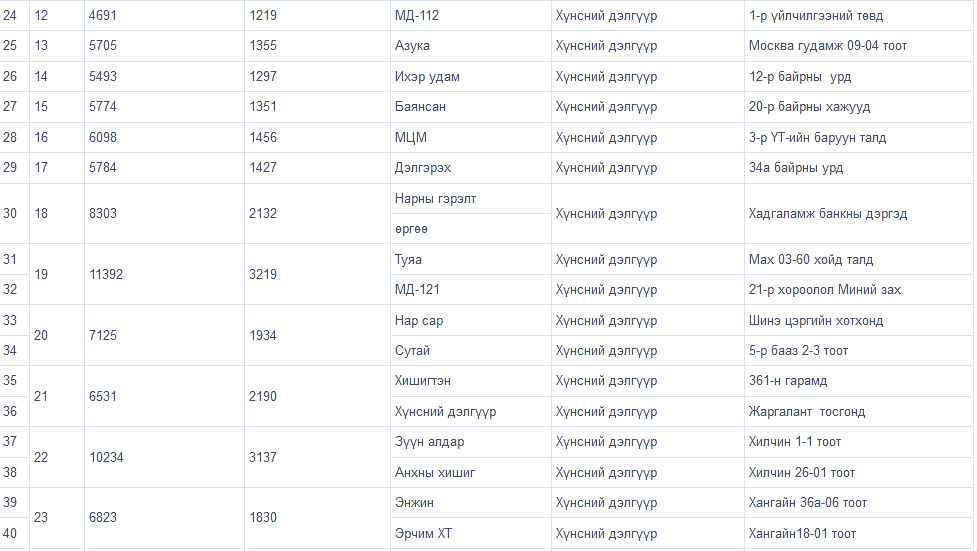This screenshot has height=551, width=977.
Task: Select the Ихэр удам cell
Action: (427, 77)
